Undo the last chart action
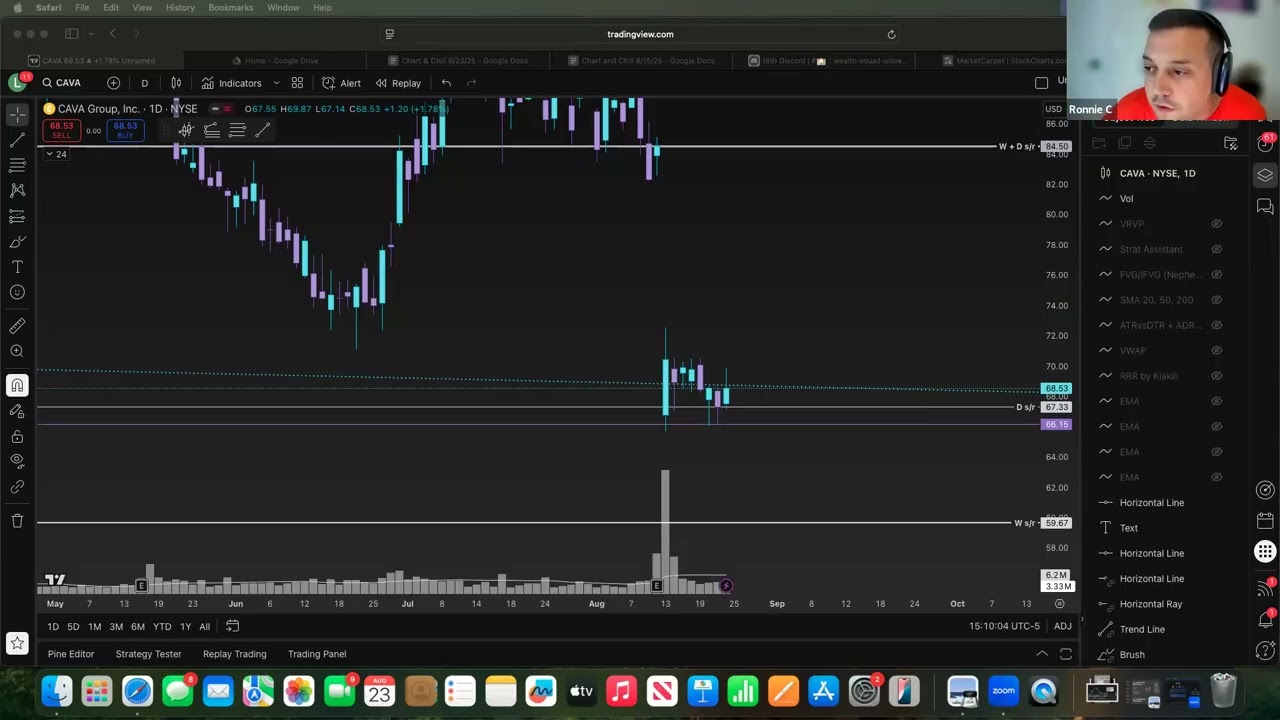1280x720 pixels. tap(446, 83)
